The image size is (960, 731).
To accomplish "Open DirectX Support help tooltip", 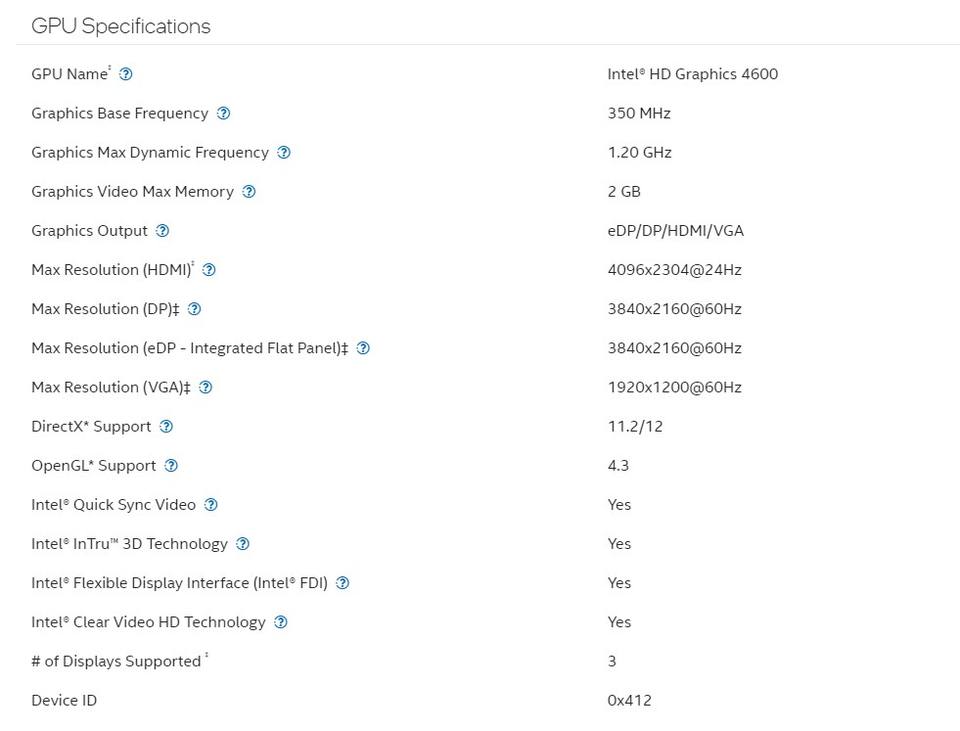I will point(167,426).
